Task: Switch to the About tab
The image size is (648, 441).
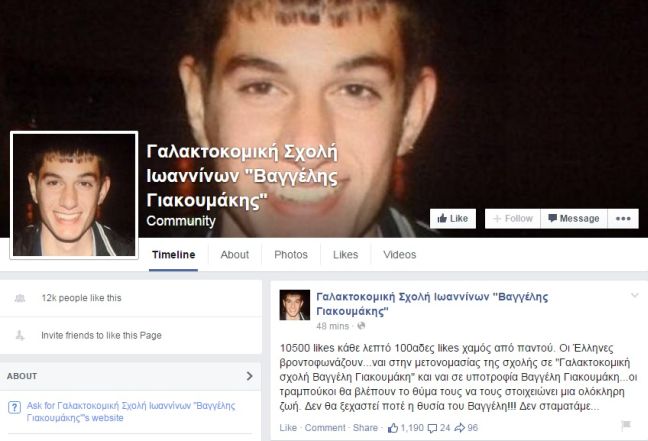Action: pyautogui.click(x=235, y=255)
